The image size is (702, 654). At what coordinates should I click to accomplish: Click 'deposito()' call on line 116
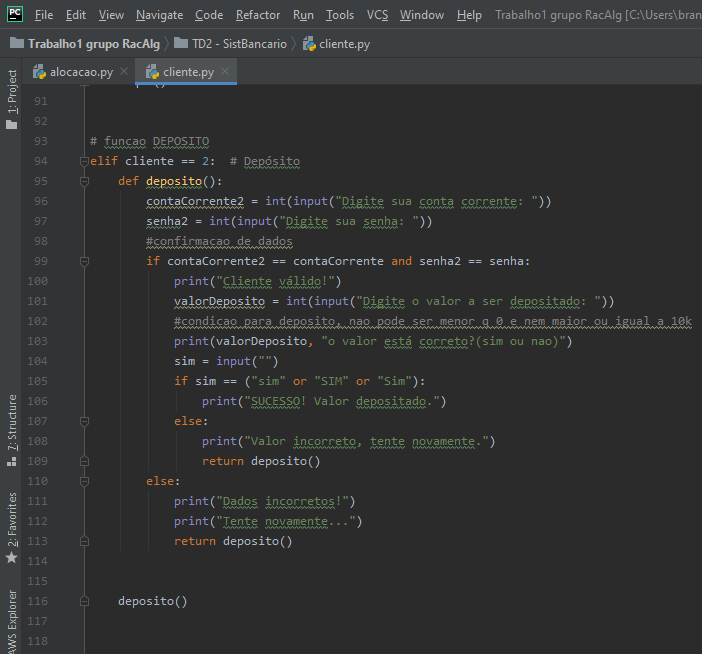tap(153, 601)
